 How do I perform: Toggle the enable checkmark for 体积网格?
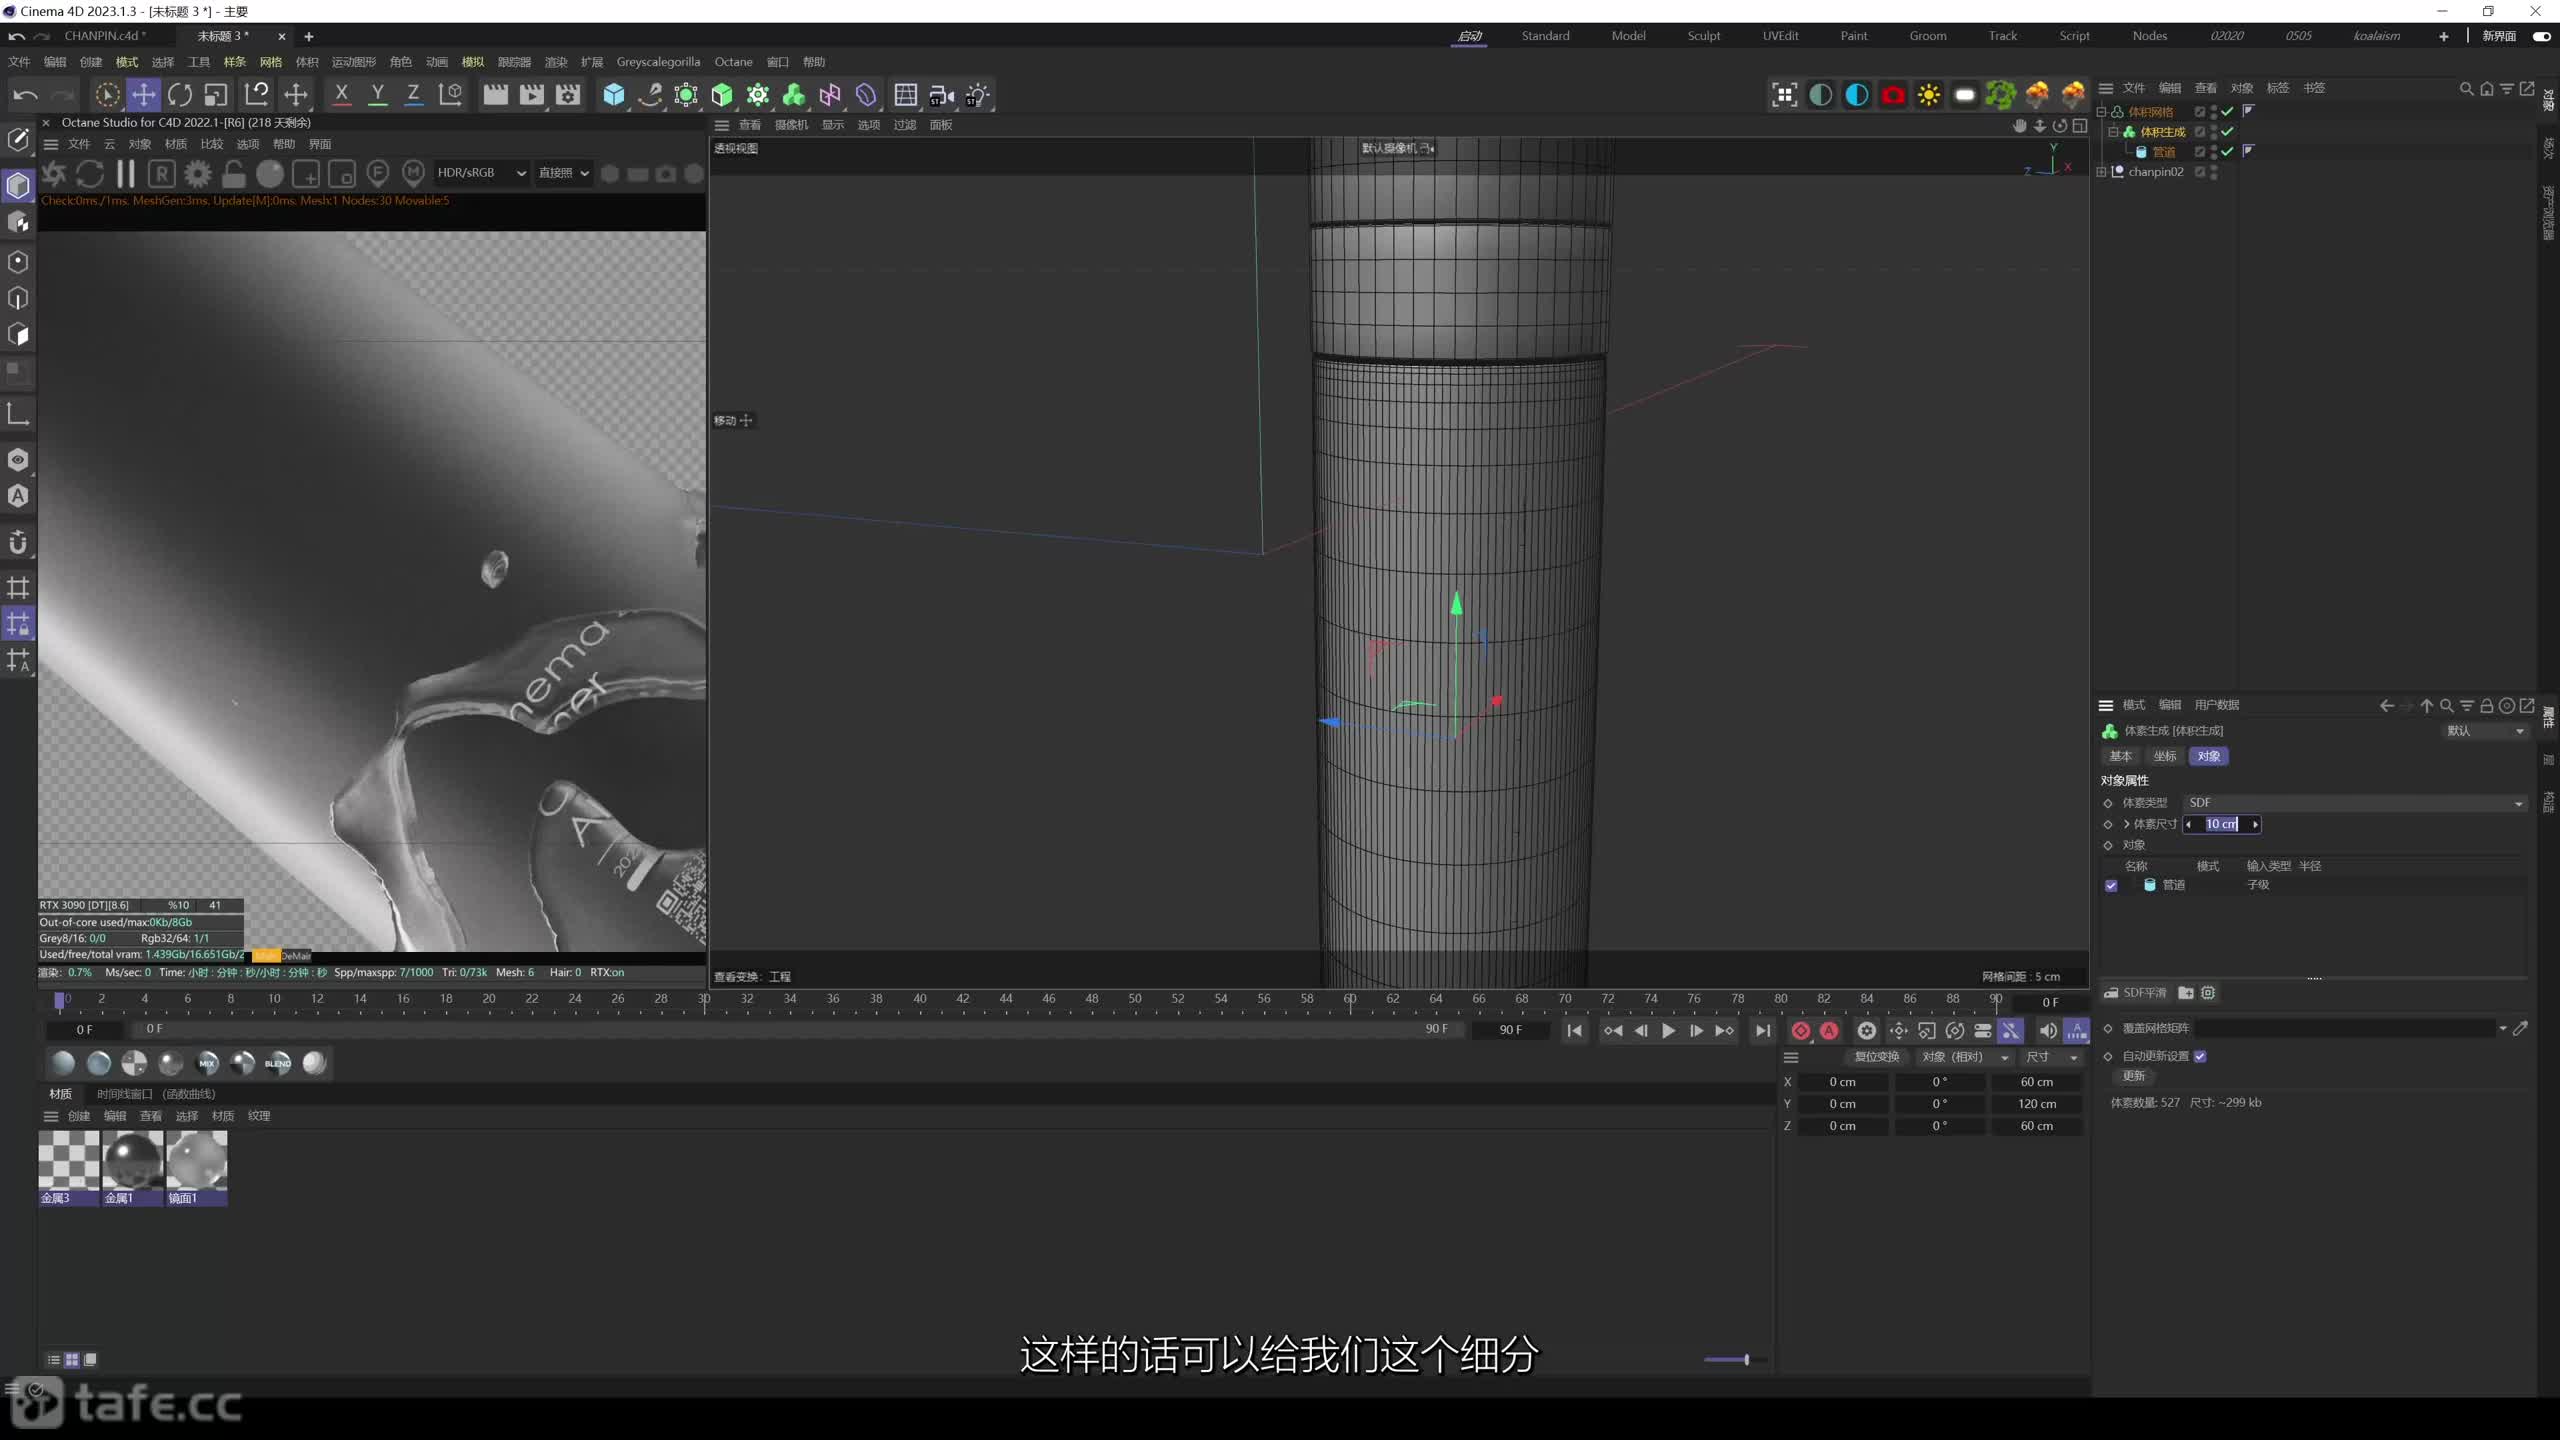coord(2227,112)
